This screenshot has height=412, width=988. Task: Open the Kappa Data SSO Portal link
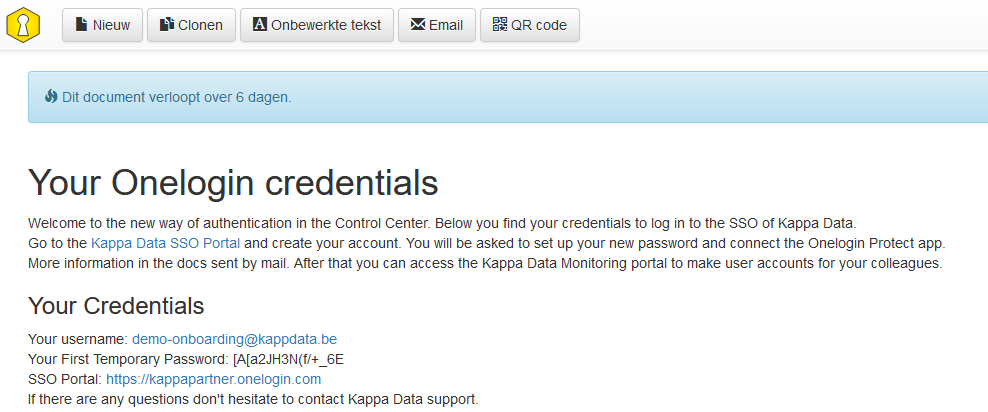click(x=166, y=243)
